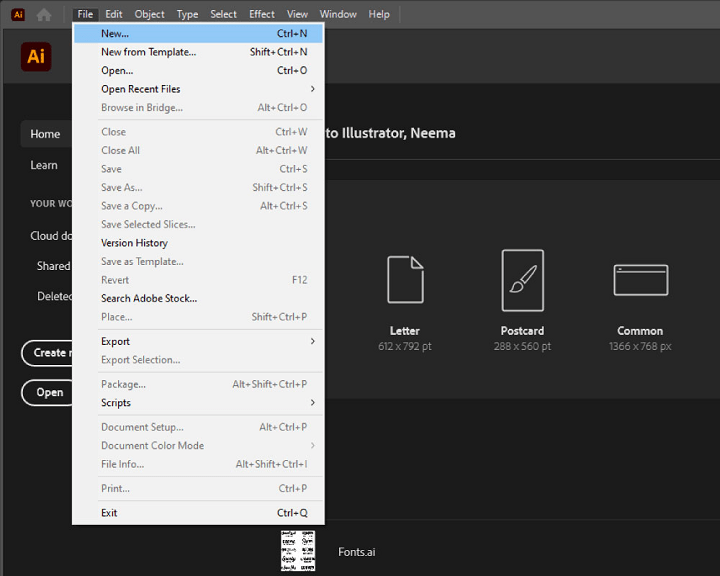The height and width of the screenshot is (576, 720).
Task: Open Cloud documents in sidebar
Action: [x=51, y=236]
